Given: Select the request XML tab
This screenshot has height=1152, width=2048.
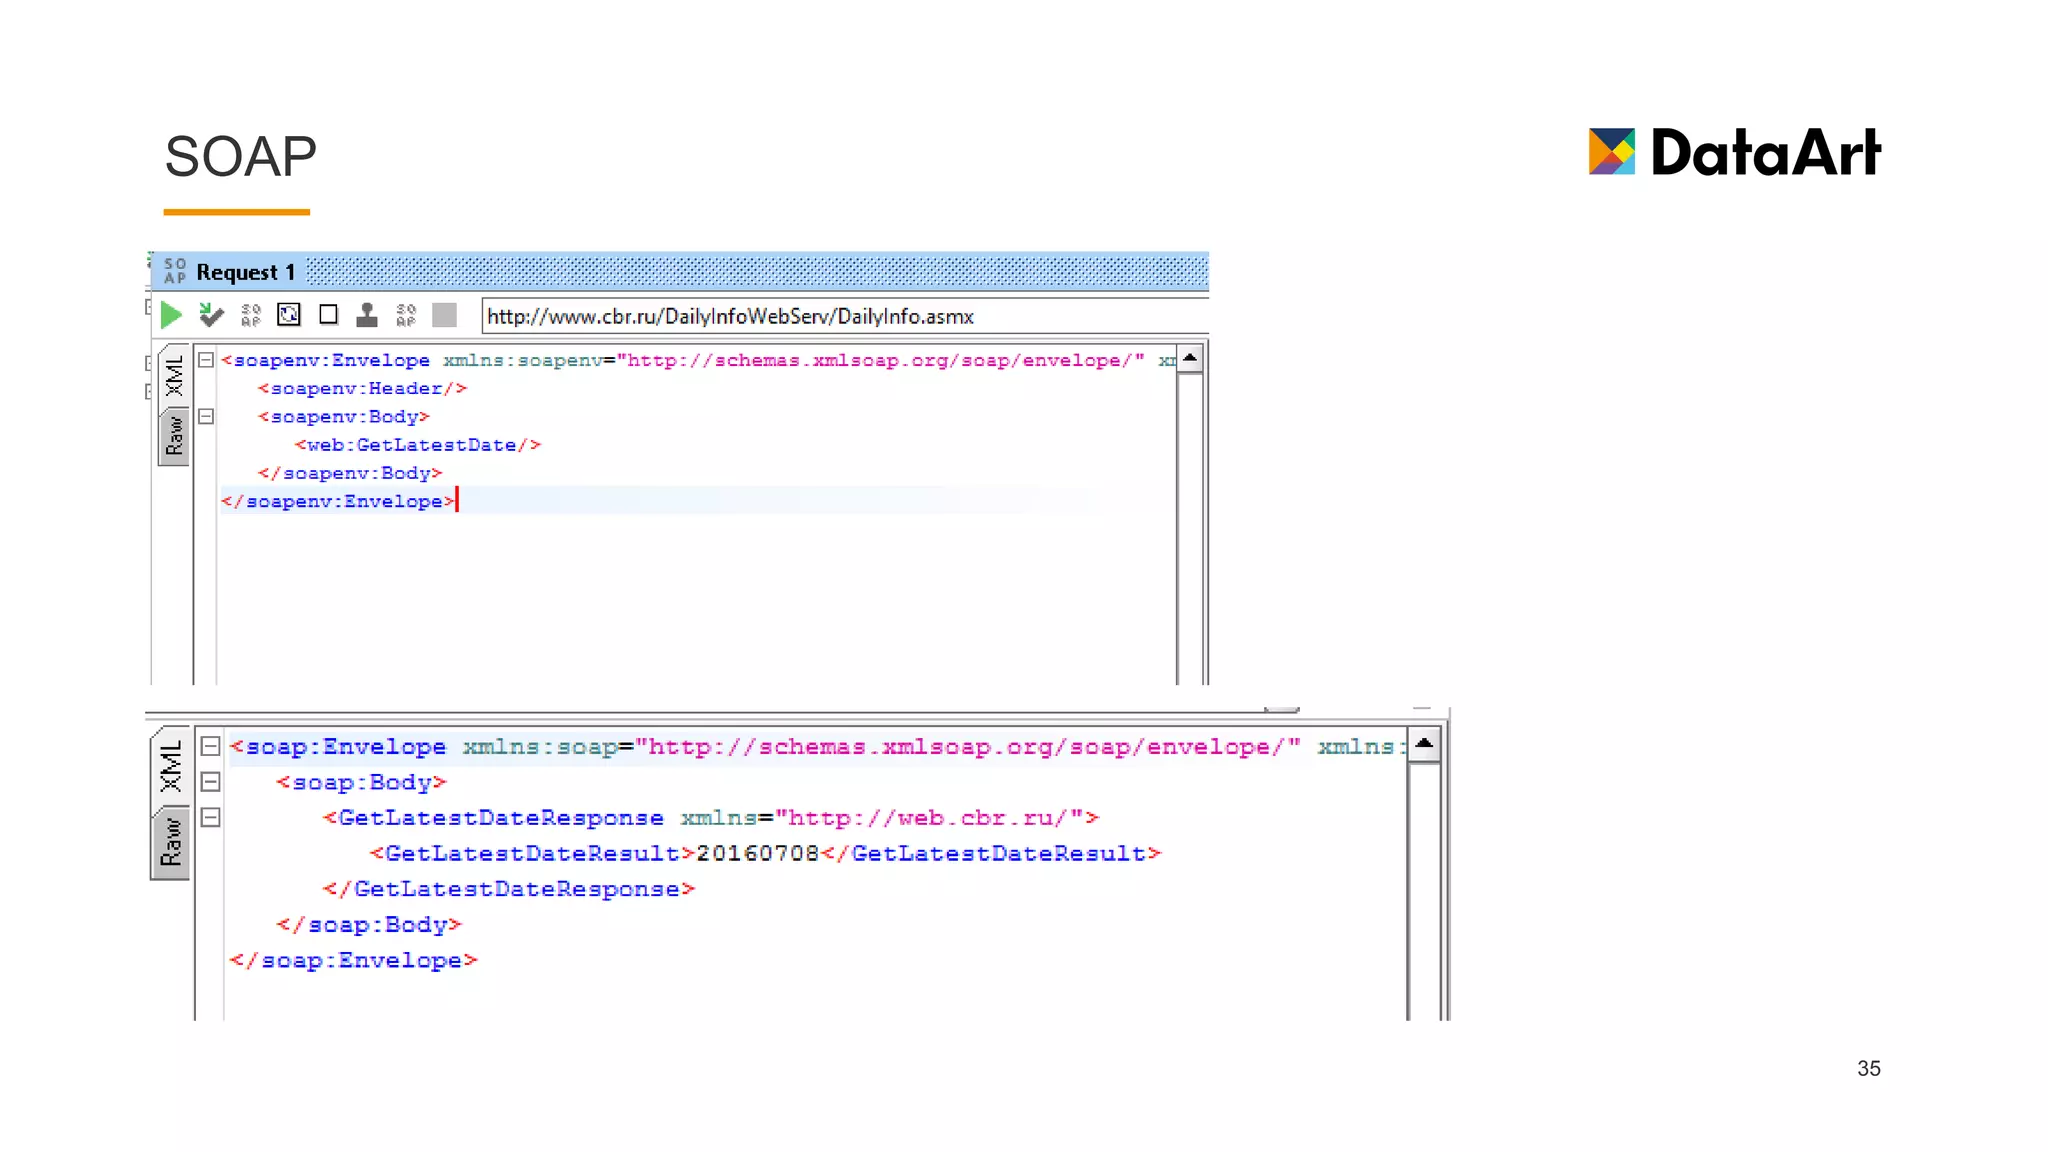Looking at the screenshot, I should (x=174, y=376).
